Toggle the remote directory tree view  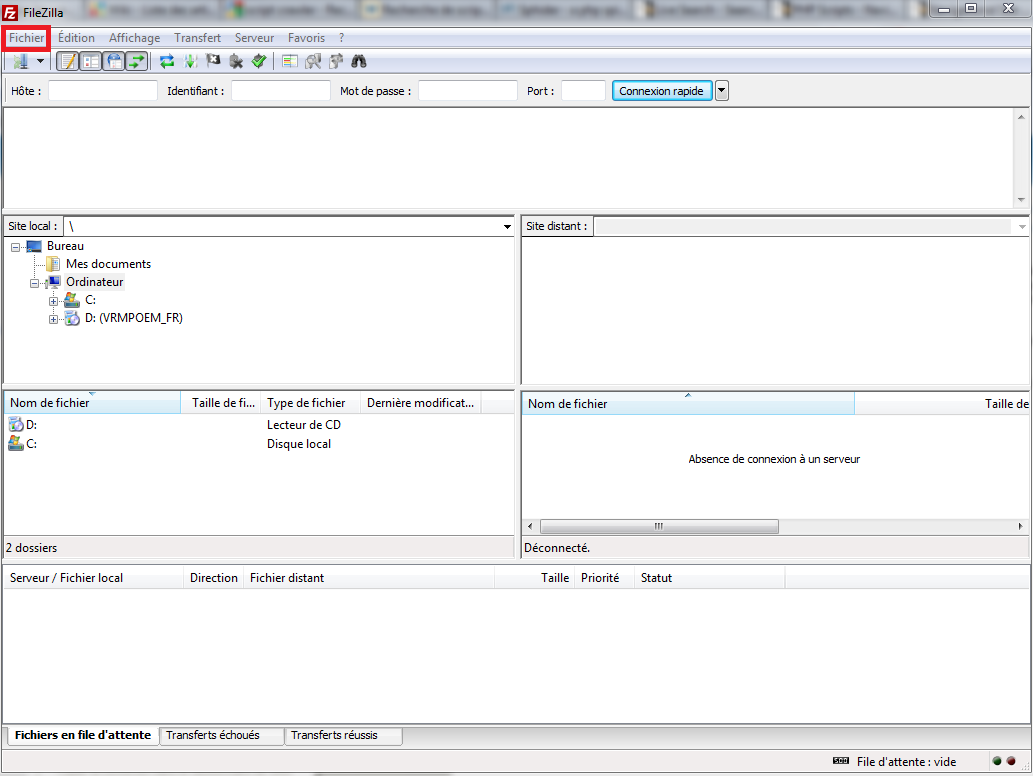click(x=114, y=61)
